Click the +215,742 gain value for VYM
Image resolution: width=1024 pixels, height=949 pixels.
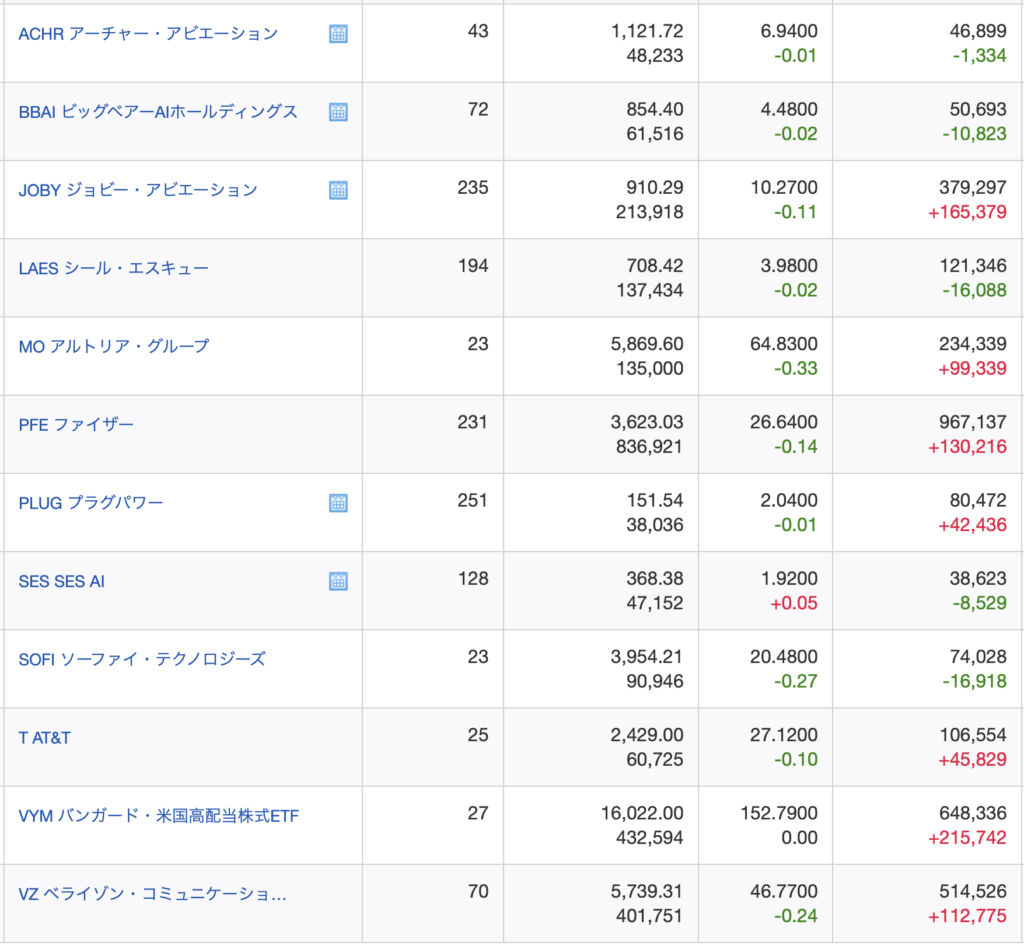click(967, 838)
